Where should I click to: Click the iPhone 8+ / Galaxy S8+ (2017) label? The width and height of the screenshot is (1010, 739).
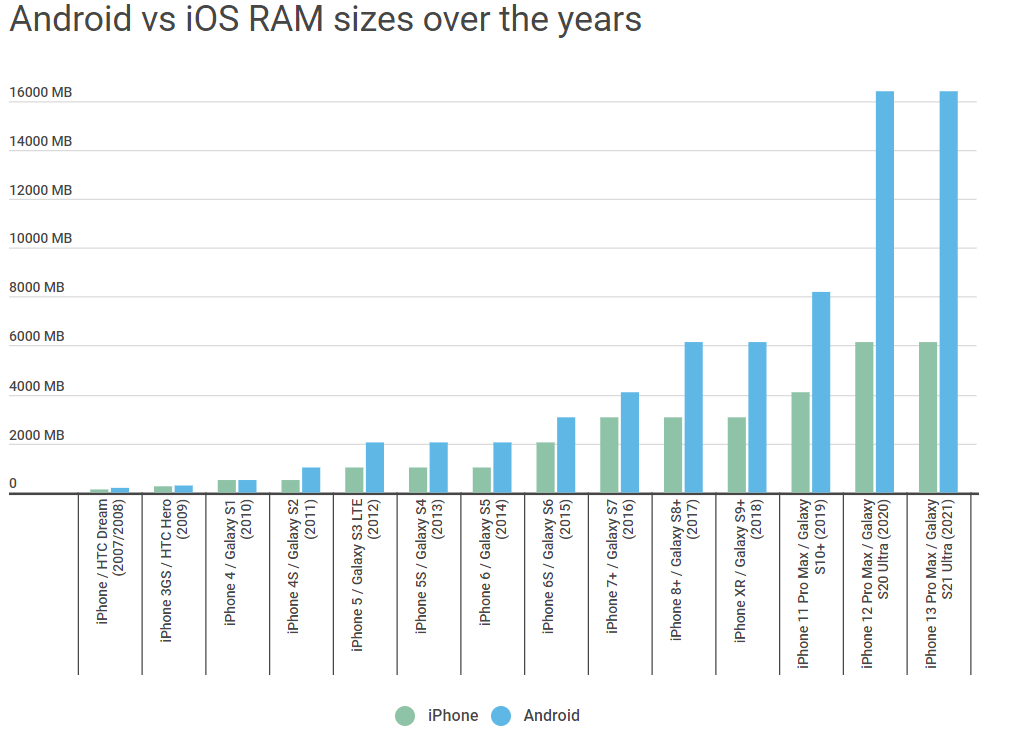click(684, 570)
